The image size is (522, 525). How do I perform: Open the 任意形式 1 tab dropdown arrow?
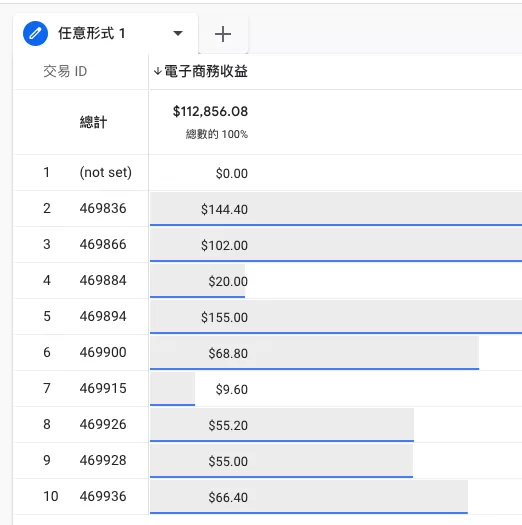pyautogui.click(x=178, y=33)
